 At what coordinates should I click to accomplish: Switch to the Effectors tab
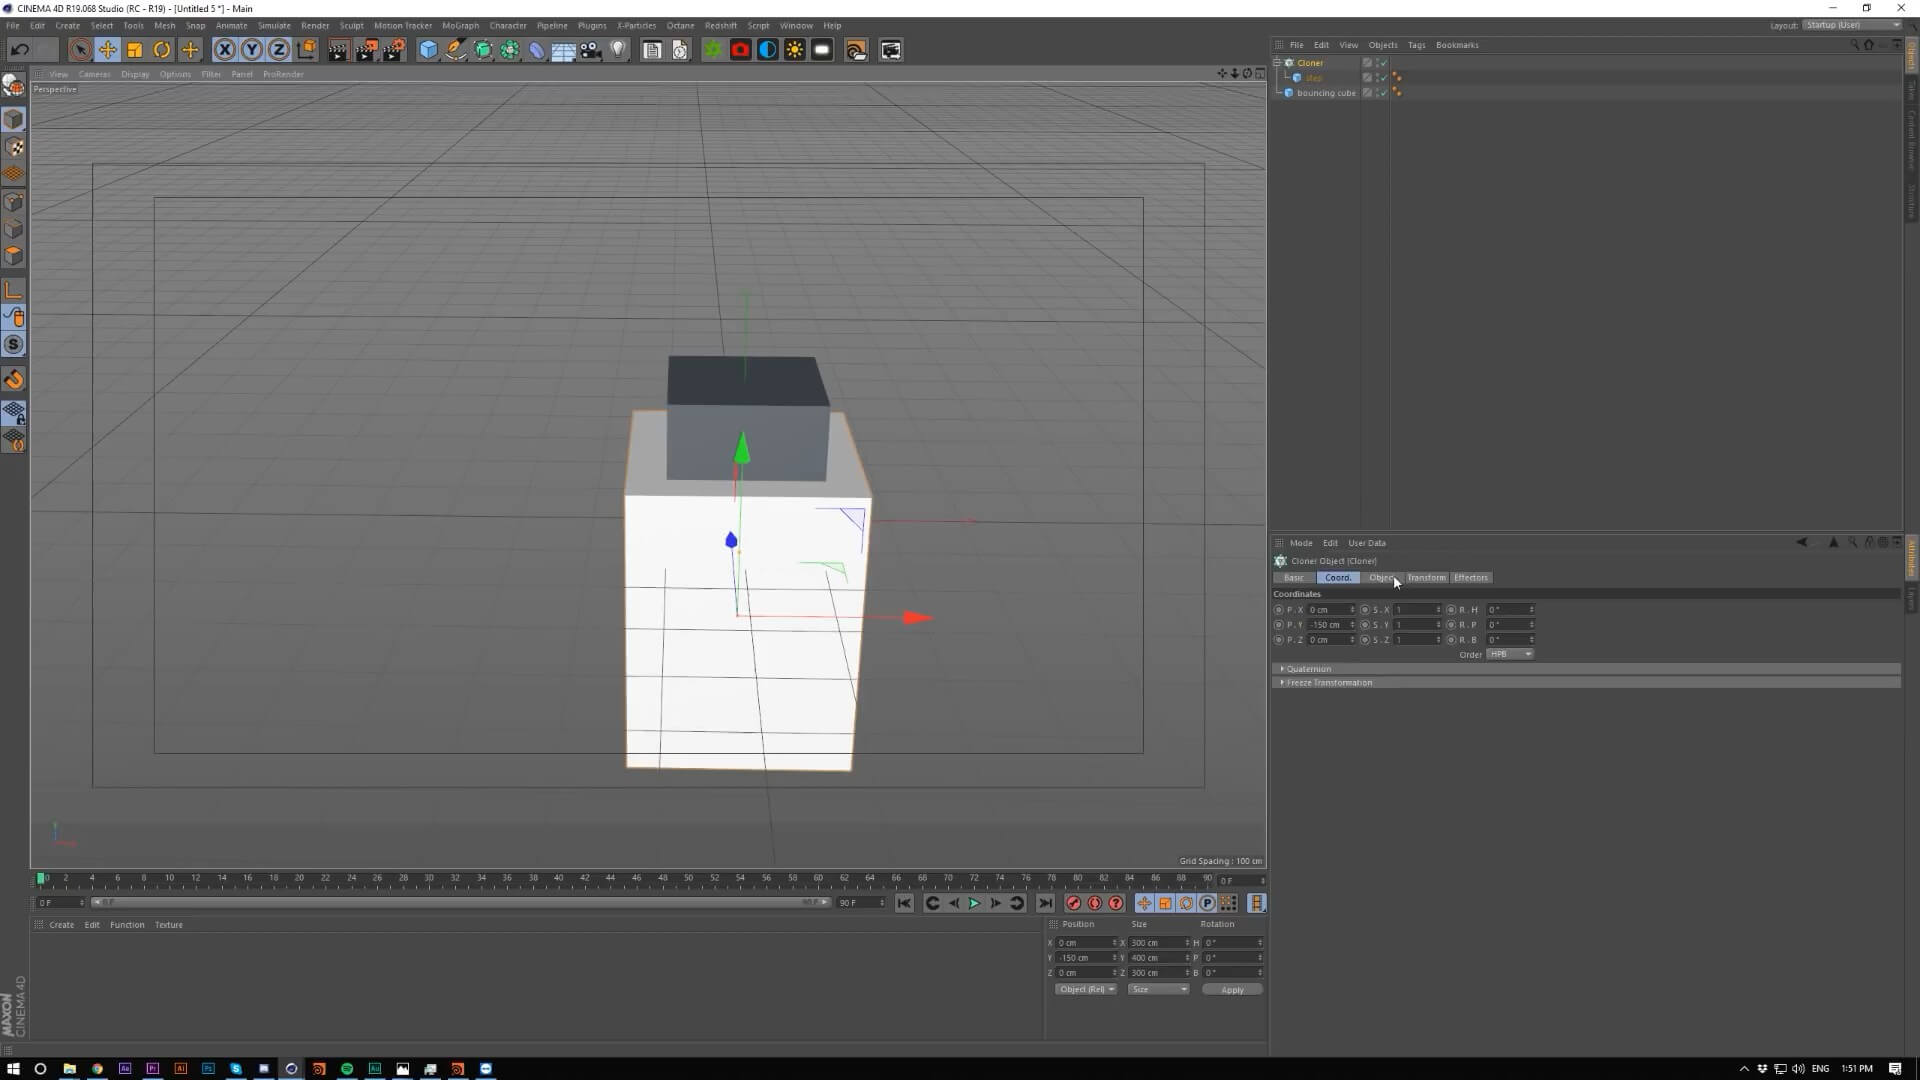[1470, 578]
